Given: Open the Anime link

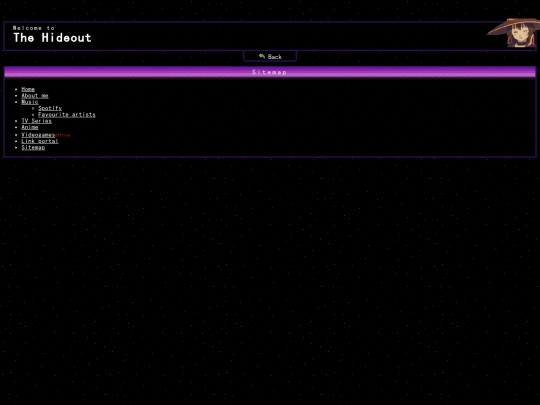Looking at the screenshot, I should pyautogui.click(x=30, y=127).
